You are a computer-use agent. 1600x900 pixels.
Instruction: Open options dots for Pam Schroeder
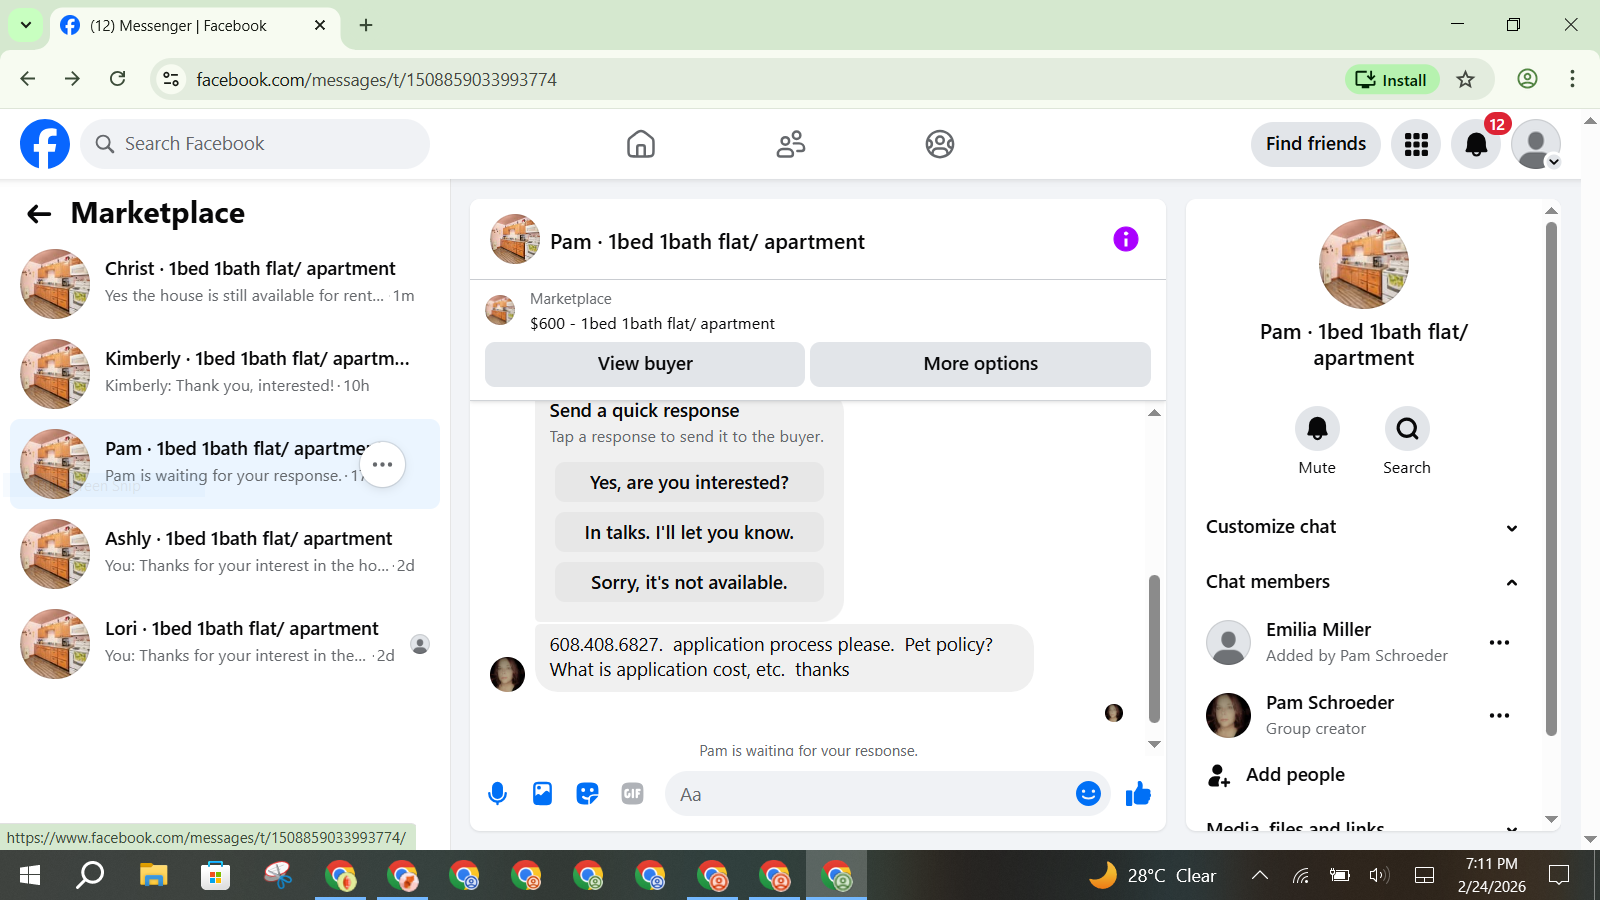pos(1499,716)
